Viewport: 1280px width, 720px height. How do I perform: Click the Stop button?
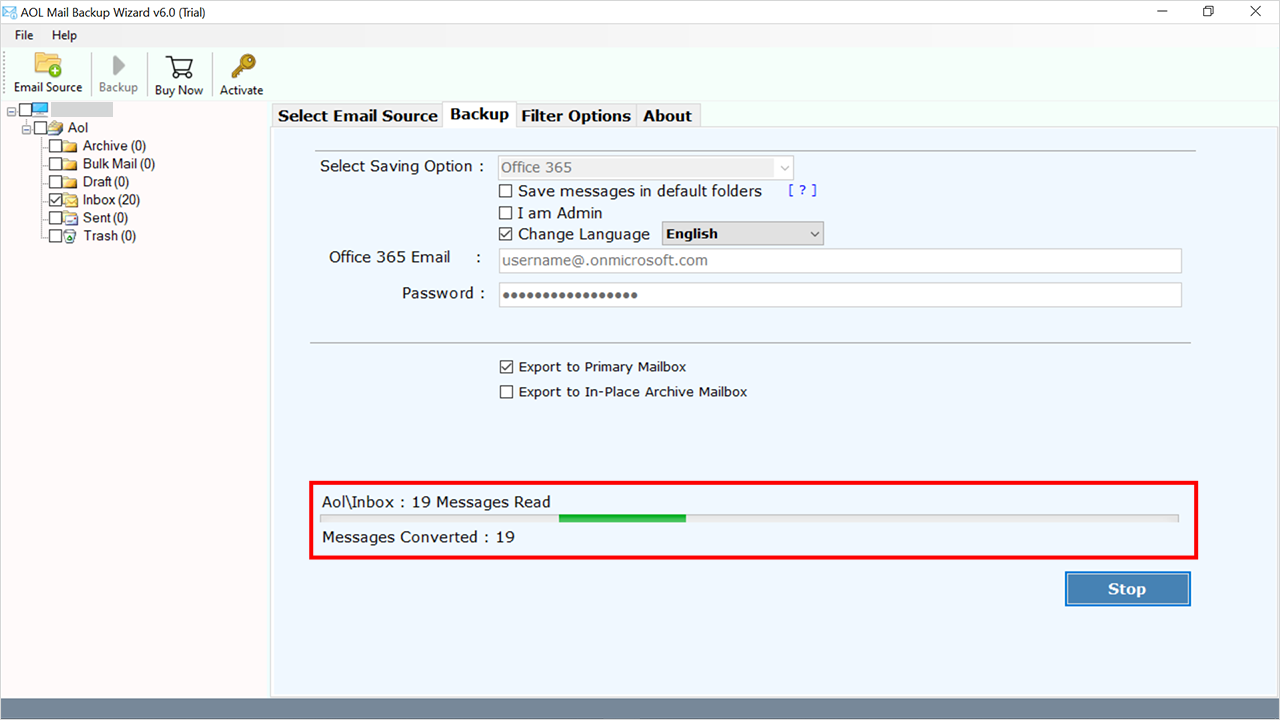click(x=1127, y=589)
